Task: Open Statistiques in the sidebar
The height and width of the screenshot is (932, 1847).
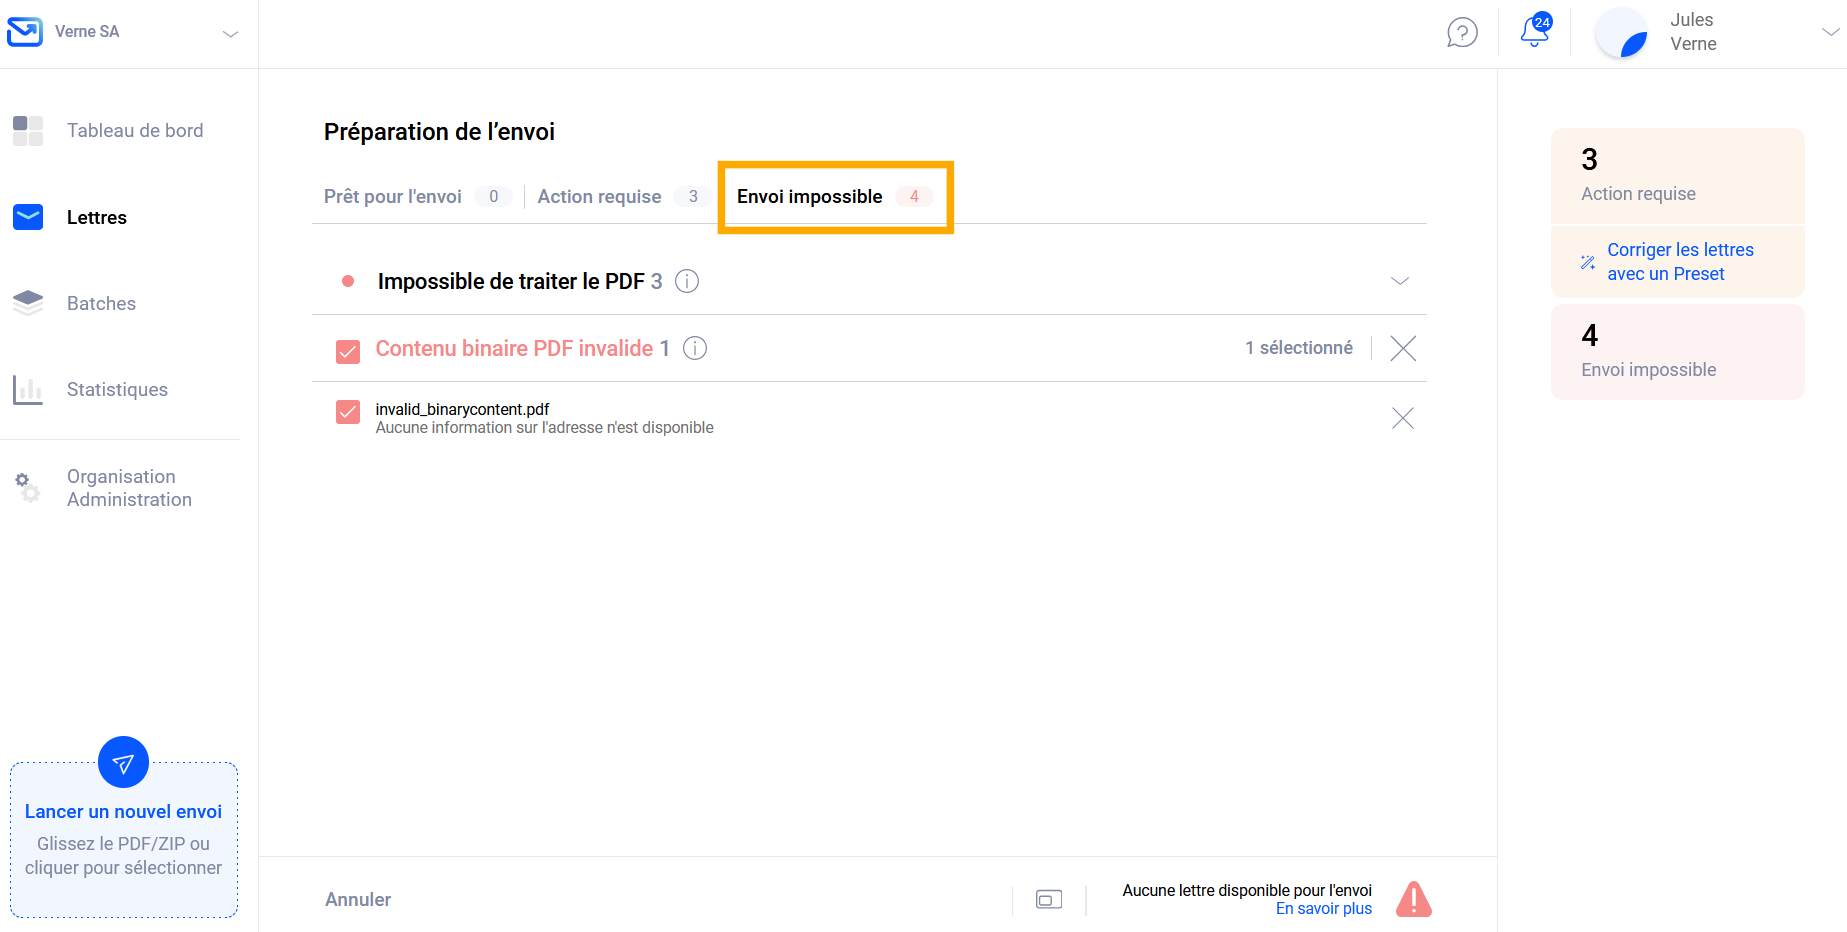Action: [x=117, y=390]
